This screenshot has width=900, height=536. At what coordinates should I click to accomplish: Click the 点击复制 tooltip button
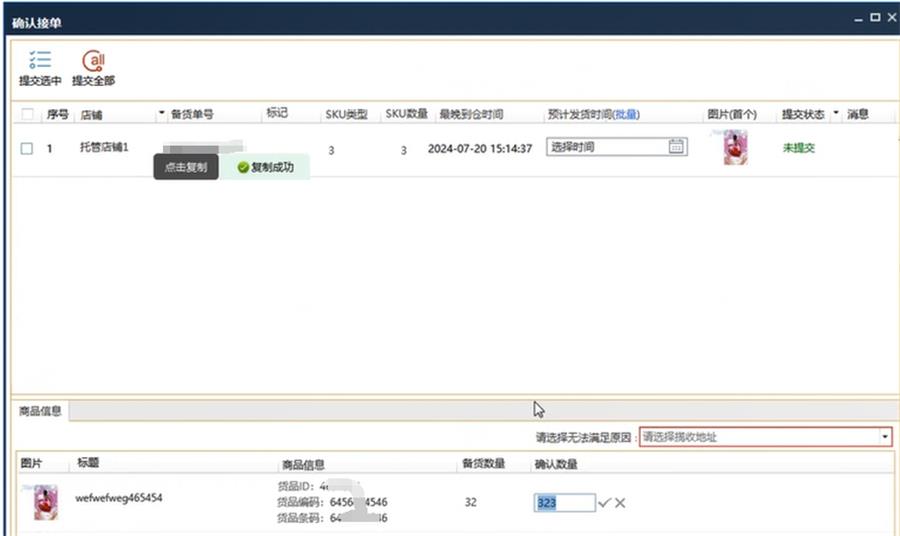(186, 167)
